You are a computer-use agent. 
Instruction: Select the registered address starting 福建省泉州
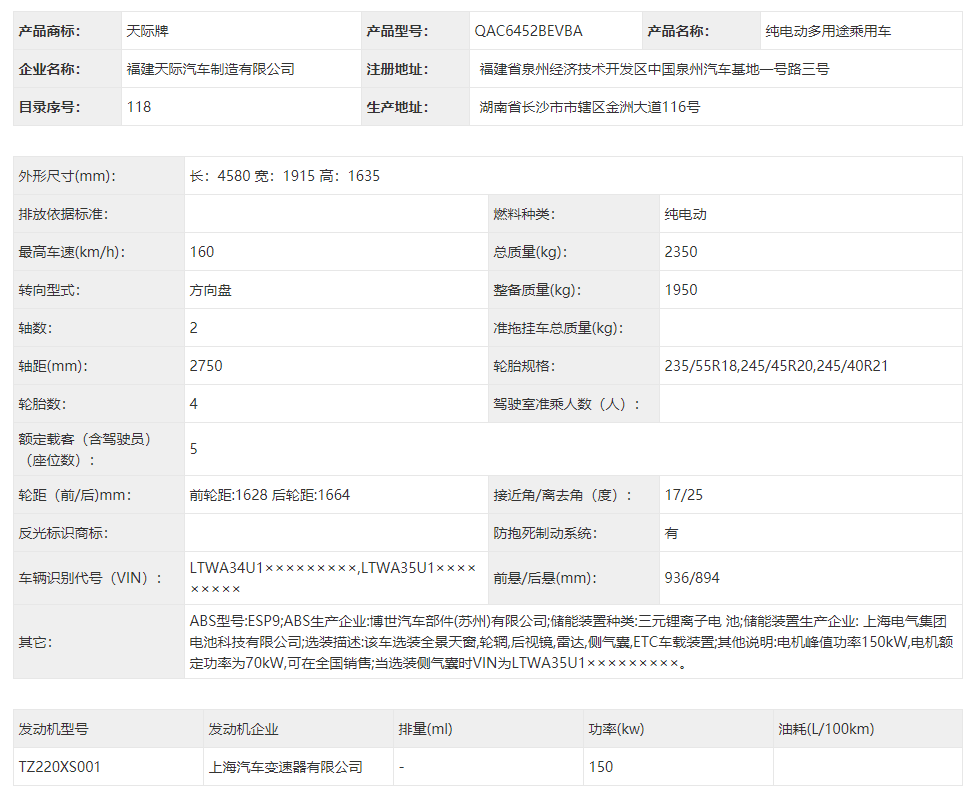654,69
